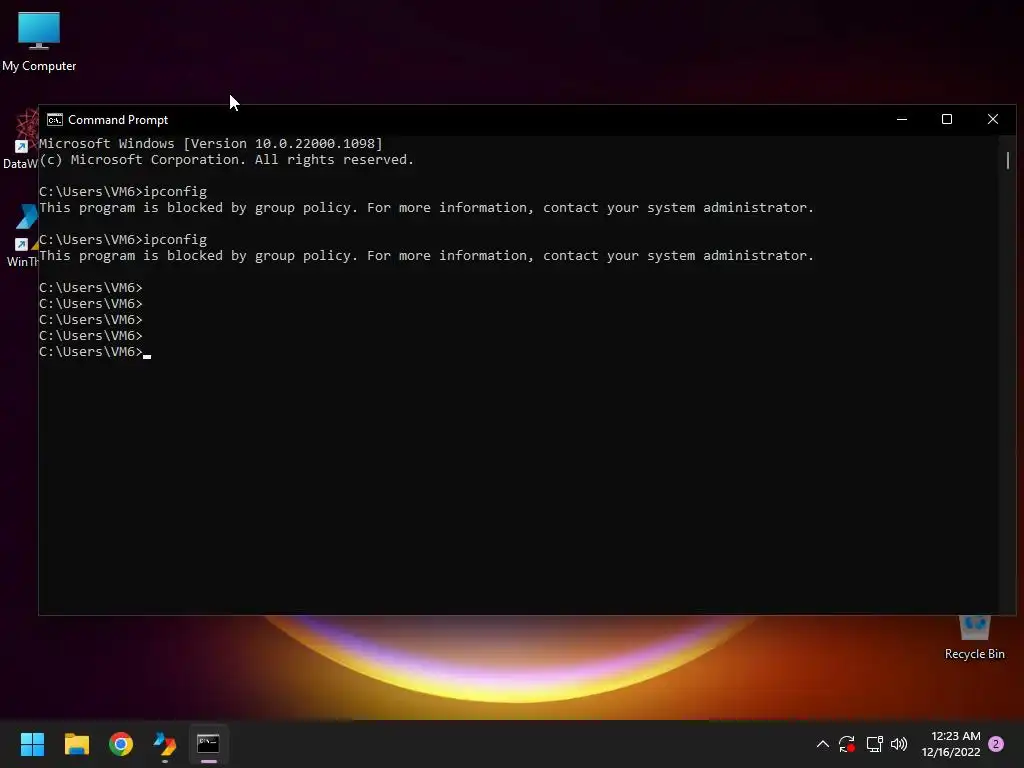1024x768 pixels.
Task: Click the colorful arrow app taskbar icon
Action: (165, 744)
